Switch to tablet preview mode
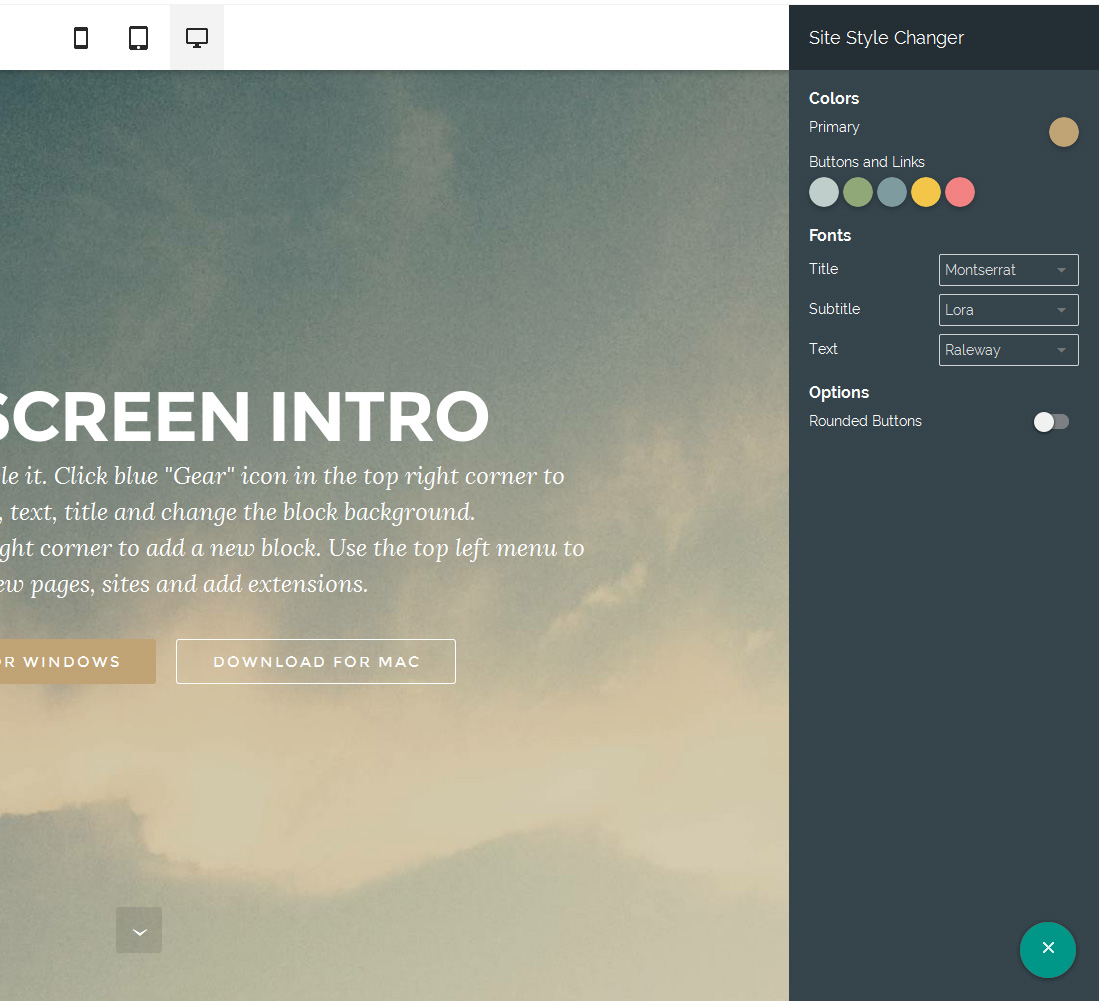This screenshot has height=1001, width=1099. (x=139, y=38)
